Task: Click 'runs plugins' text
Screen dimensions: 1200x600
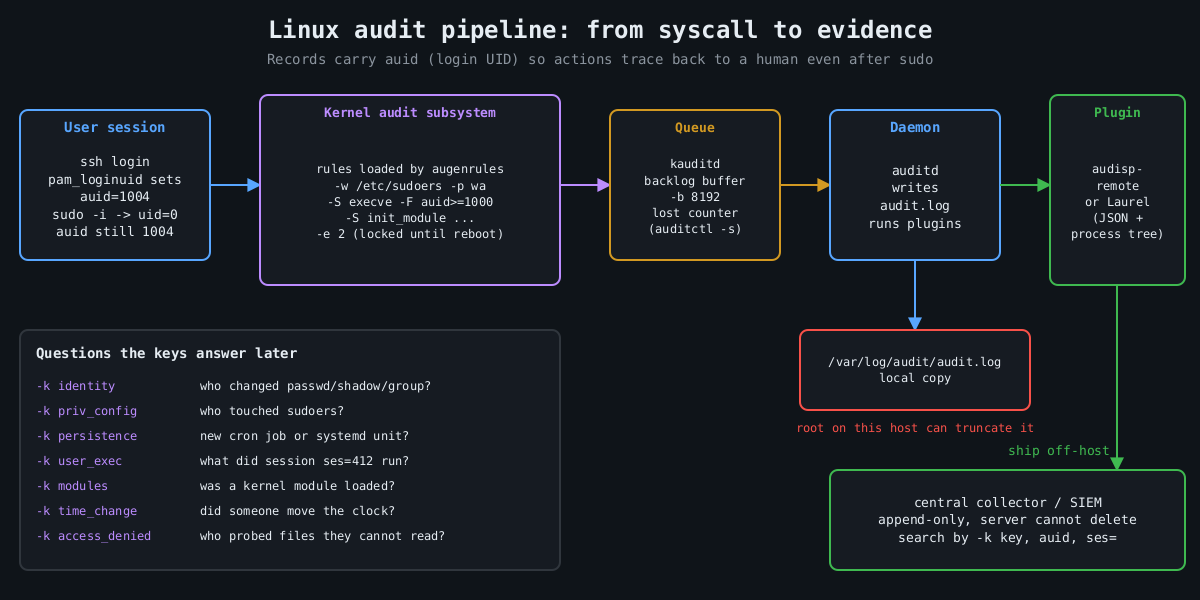Action: [915, 224]
